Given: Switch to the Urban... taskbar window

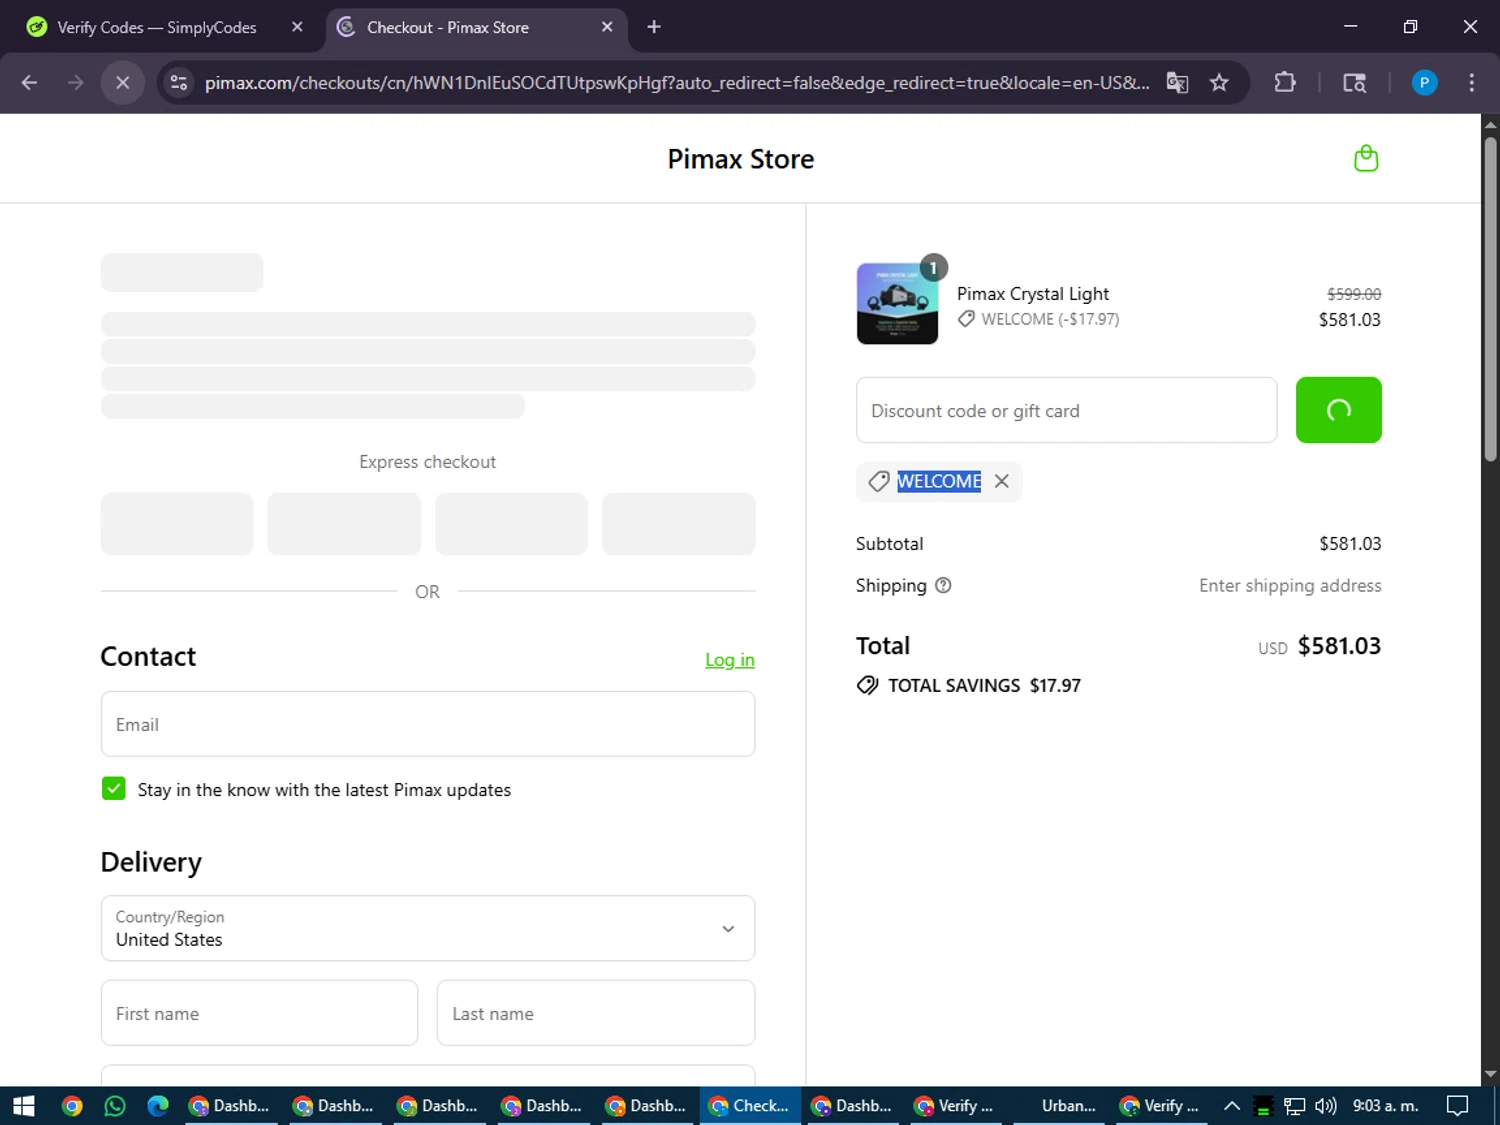Looking at the screenshot, I should [x=1058, y=1106].
